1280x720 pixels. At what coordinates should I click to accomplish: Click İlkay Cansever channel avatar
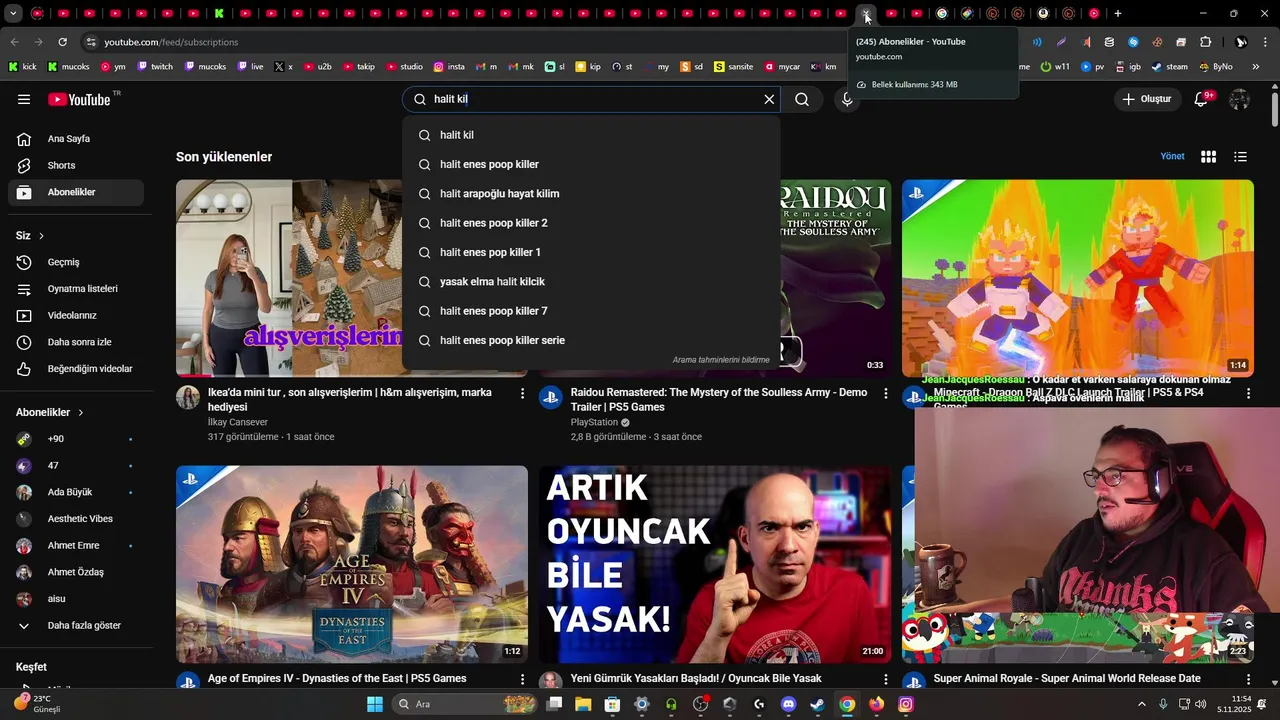[188, 398]
